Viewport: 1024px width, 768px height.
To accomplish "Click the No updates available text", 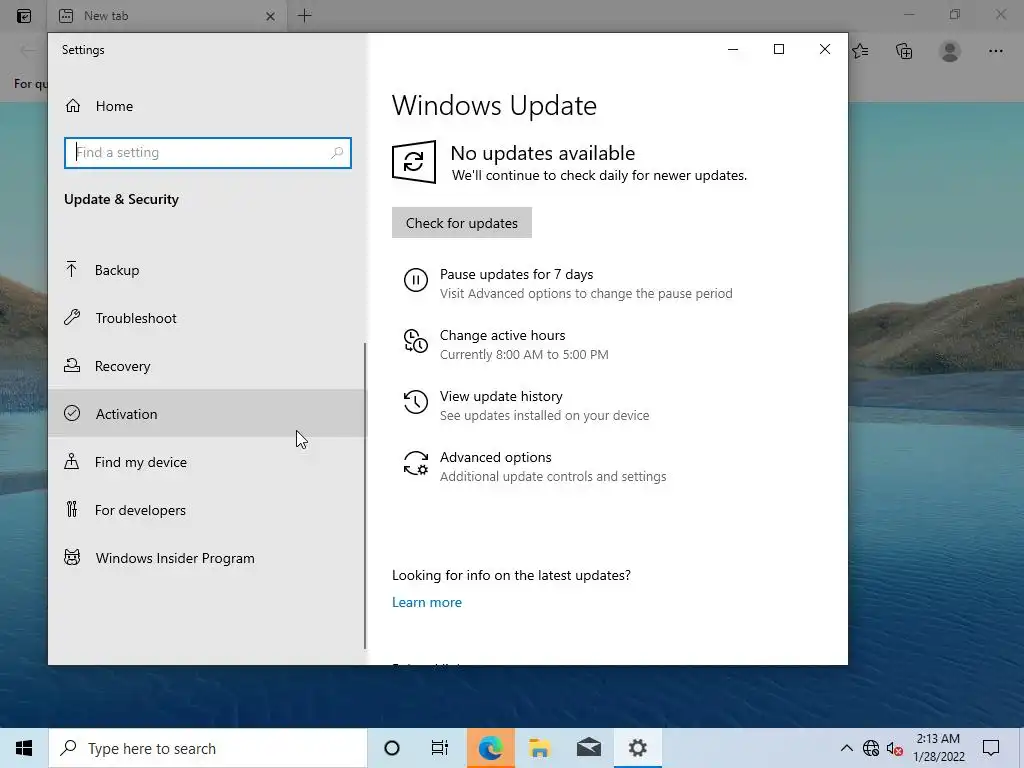I will [543, 153].
